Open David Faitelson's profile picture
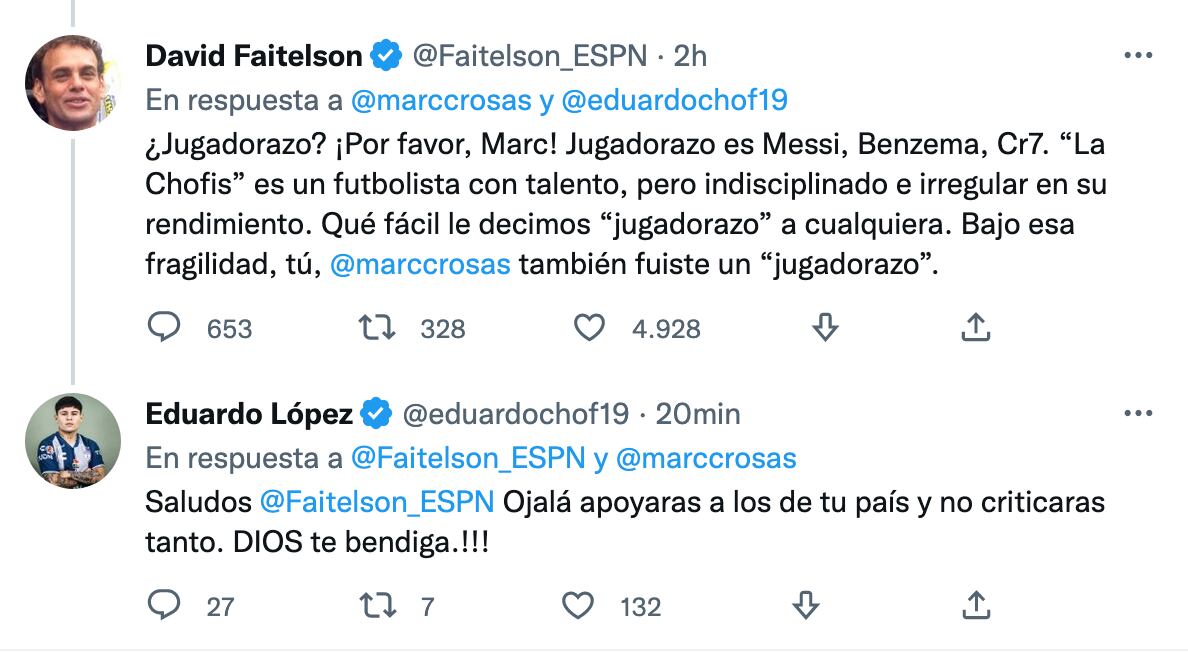Viewport: 1188px width, 654px height. click(x=73, y=83)
